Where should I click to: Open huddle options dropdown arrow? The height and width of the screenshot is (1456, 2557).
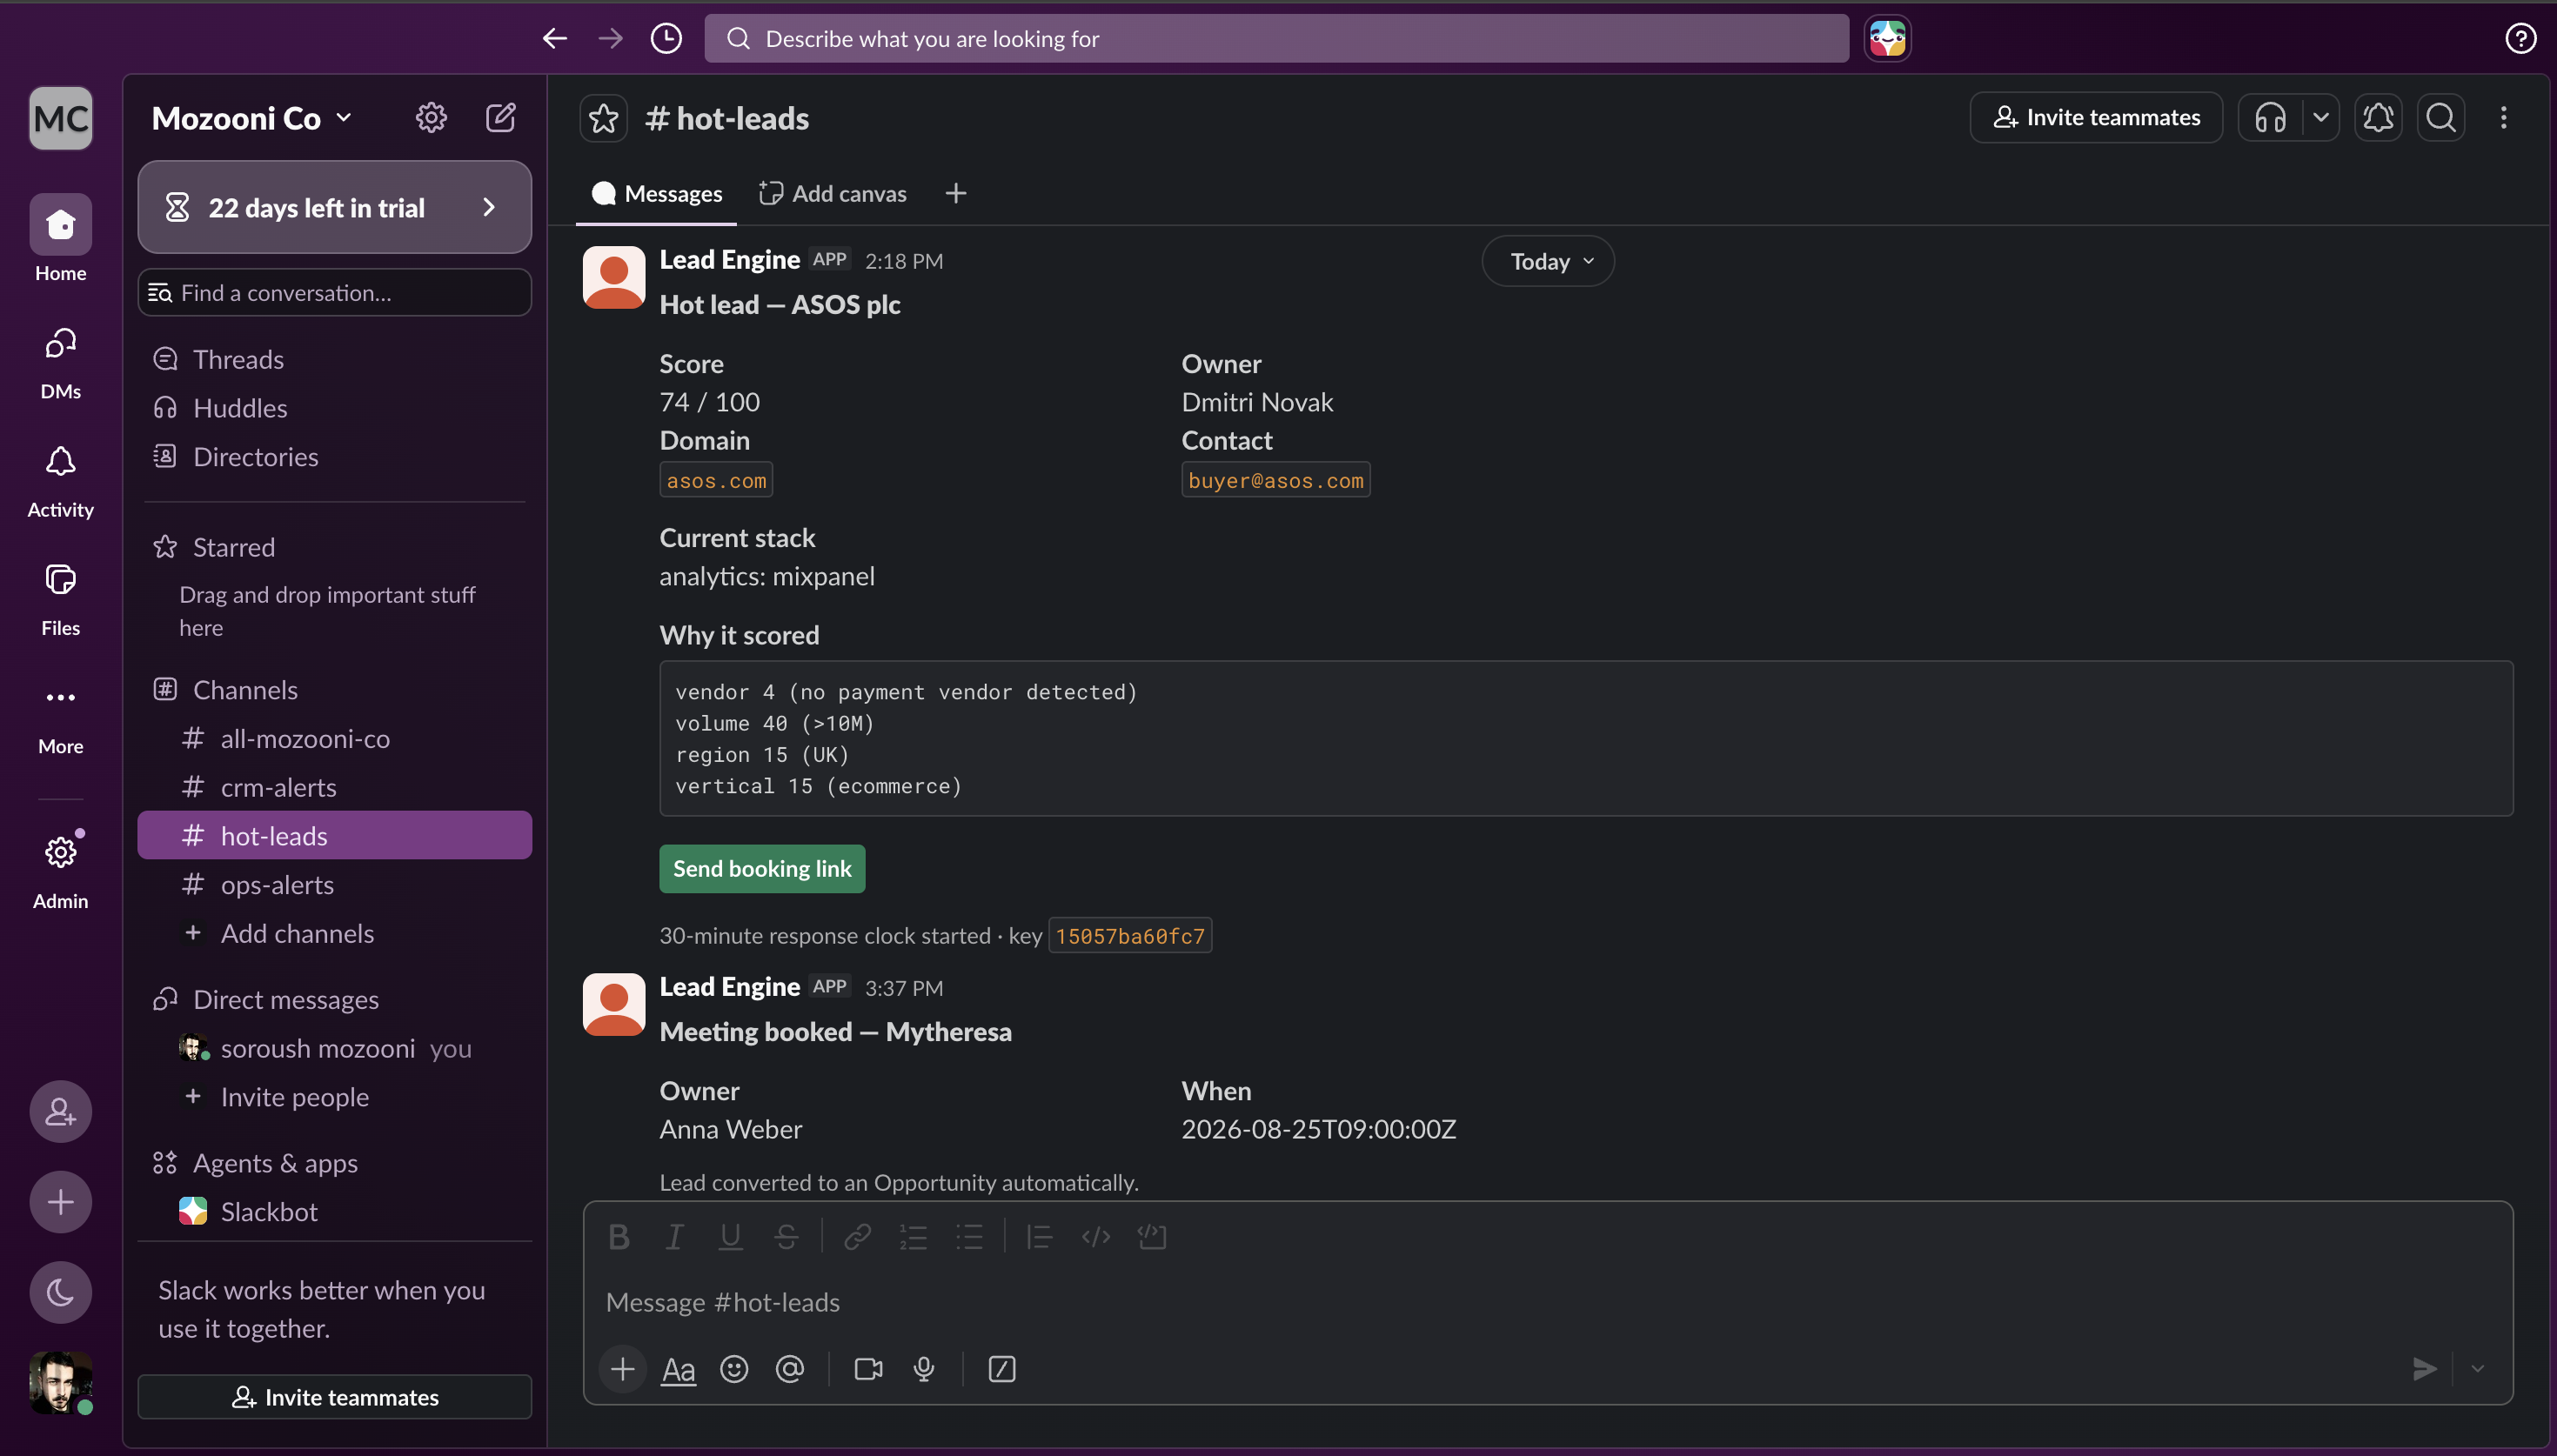[x=2321, y=118]
